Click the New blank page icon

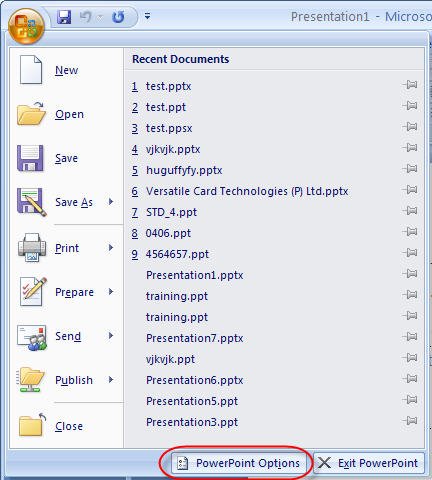31,70
